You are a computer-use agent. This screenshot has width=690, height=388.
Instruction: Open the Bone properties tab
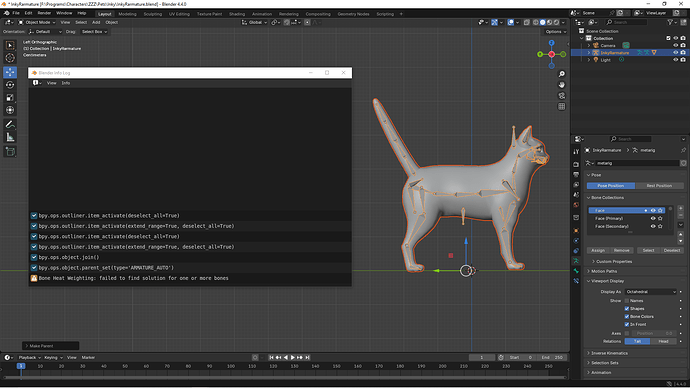coord(576,271)
